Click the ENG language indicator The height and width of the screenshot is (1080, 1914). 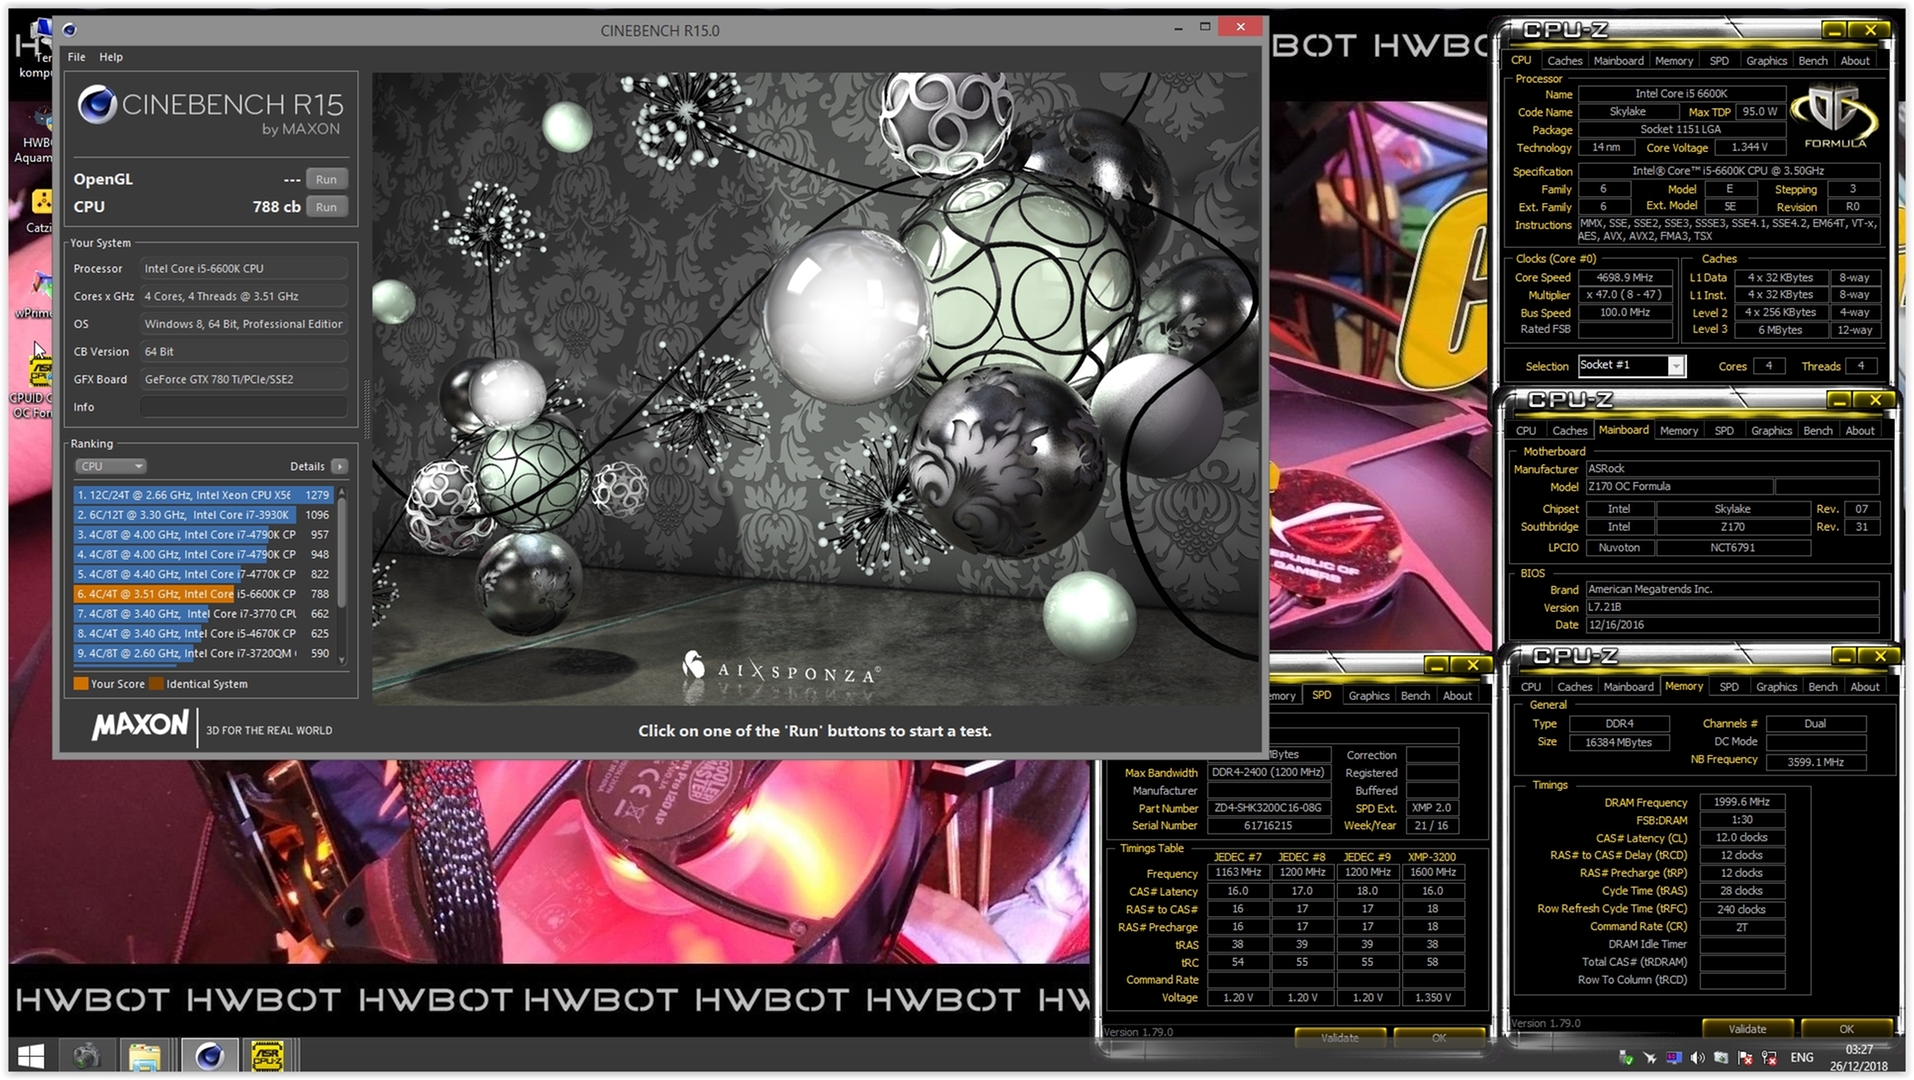pos(1801,1058)
